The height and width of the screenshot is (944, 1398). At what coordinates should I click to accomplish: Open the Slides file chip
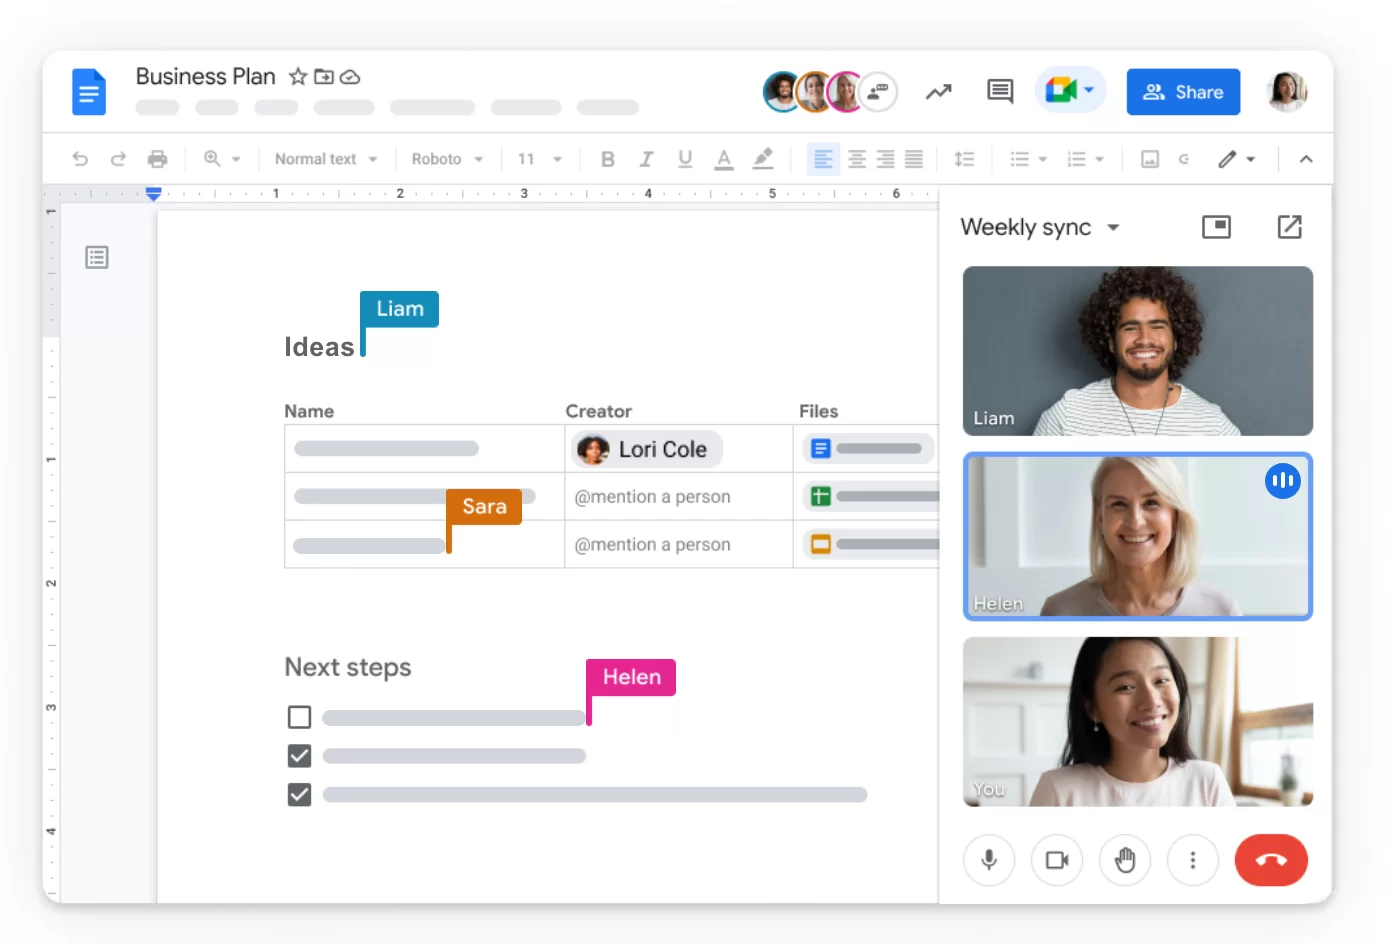(x=872, y=544)
